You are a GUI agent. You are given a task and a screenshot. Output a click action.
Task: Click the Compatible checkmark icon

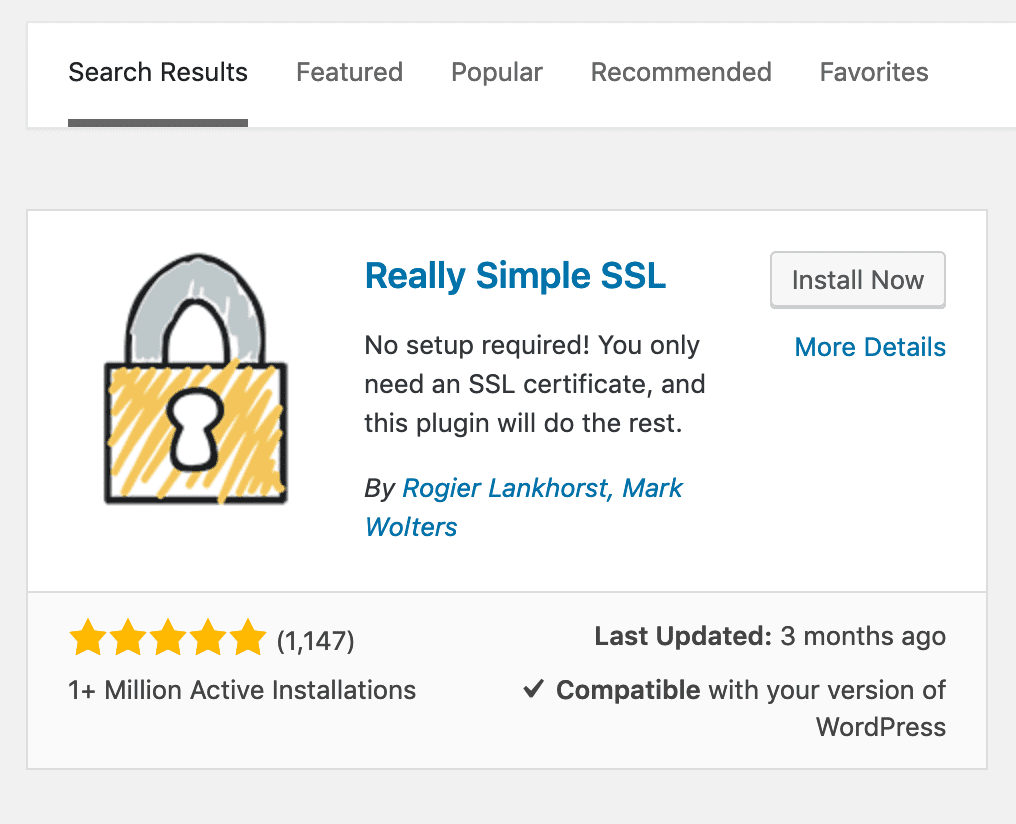[x=533, y=688]
